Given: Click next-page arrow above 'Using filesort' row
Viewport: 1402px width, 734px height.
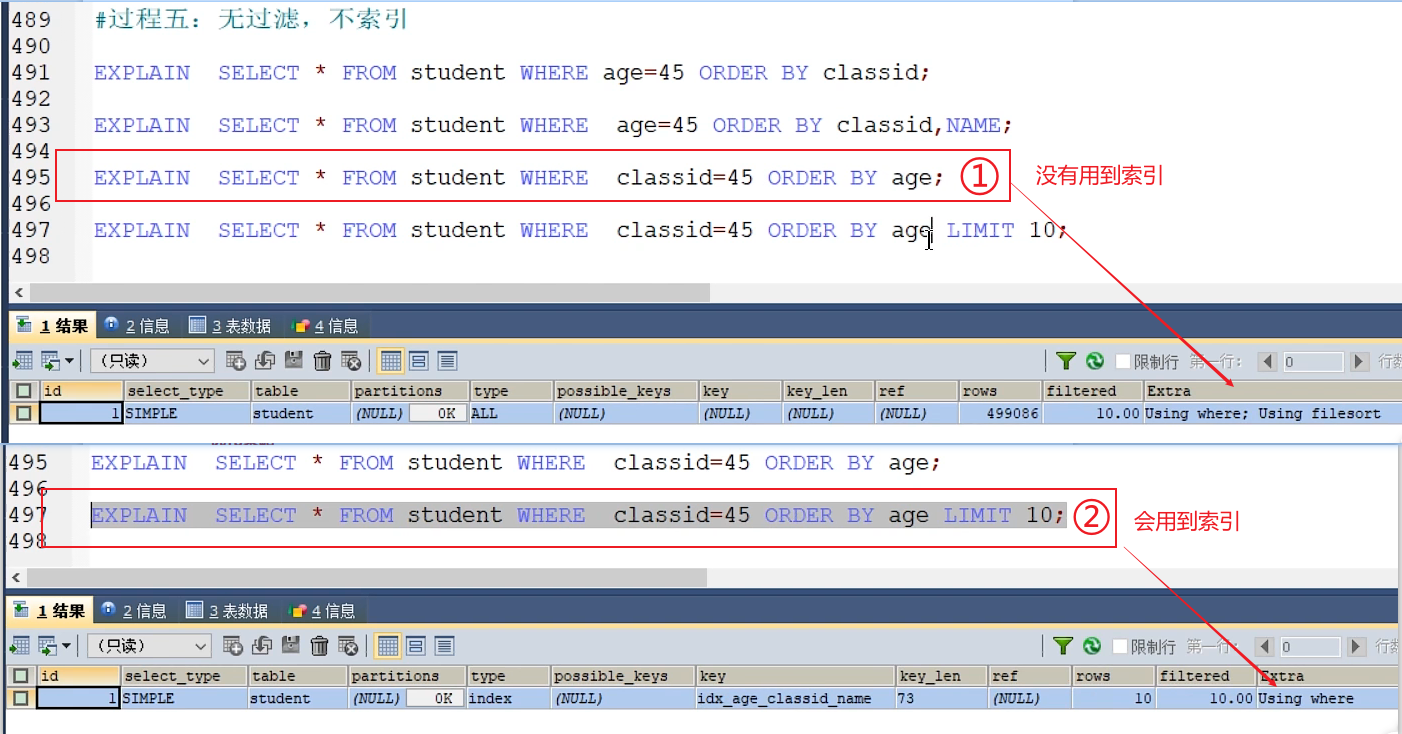Looking at the screenshot, I should coord(1359,362).
